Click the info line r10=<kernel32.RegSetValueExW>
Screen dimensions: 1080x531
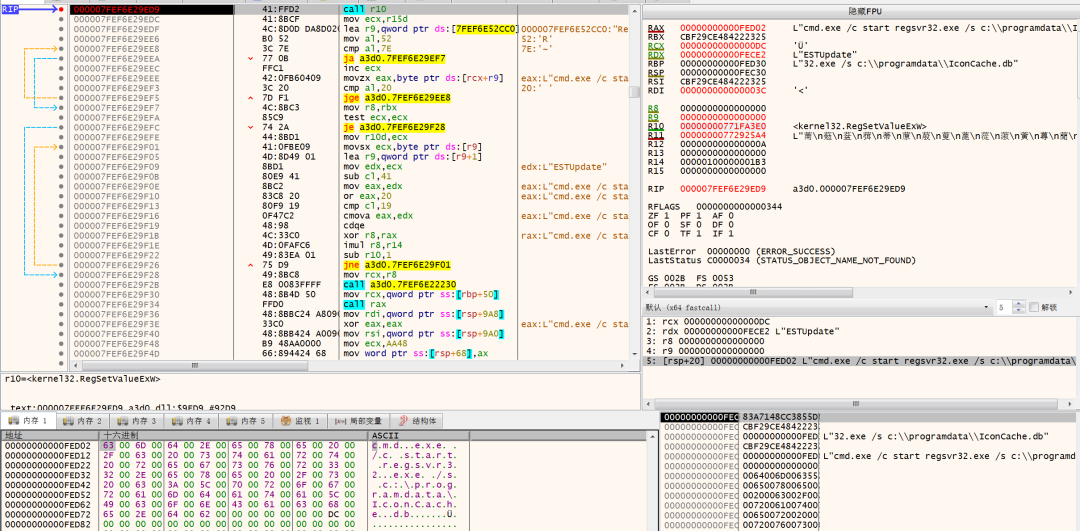pos(83,379)
